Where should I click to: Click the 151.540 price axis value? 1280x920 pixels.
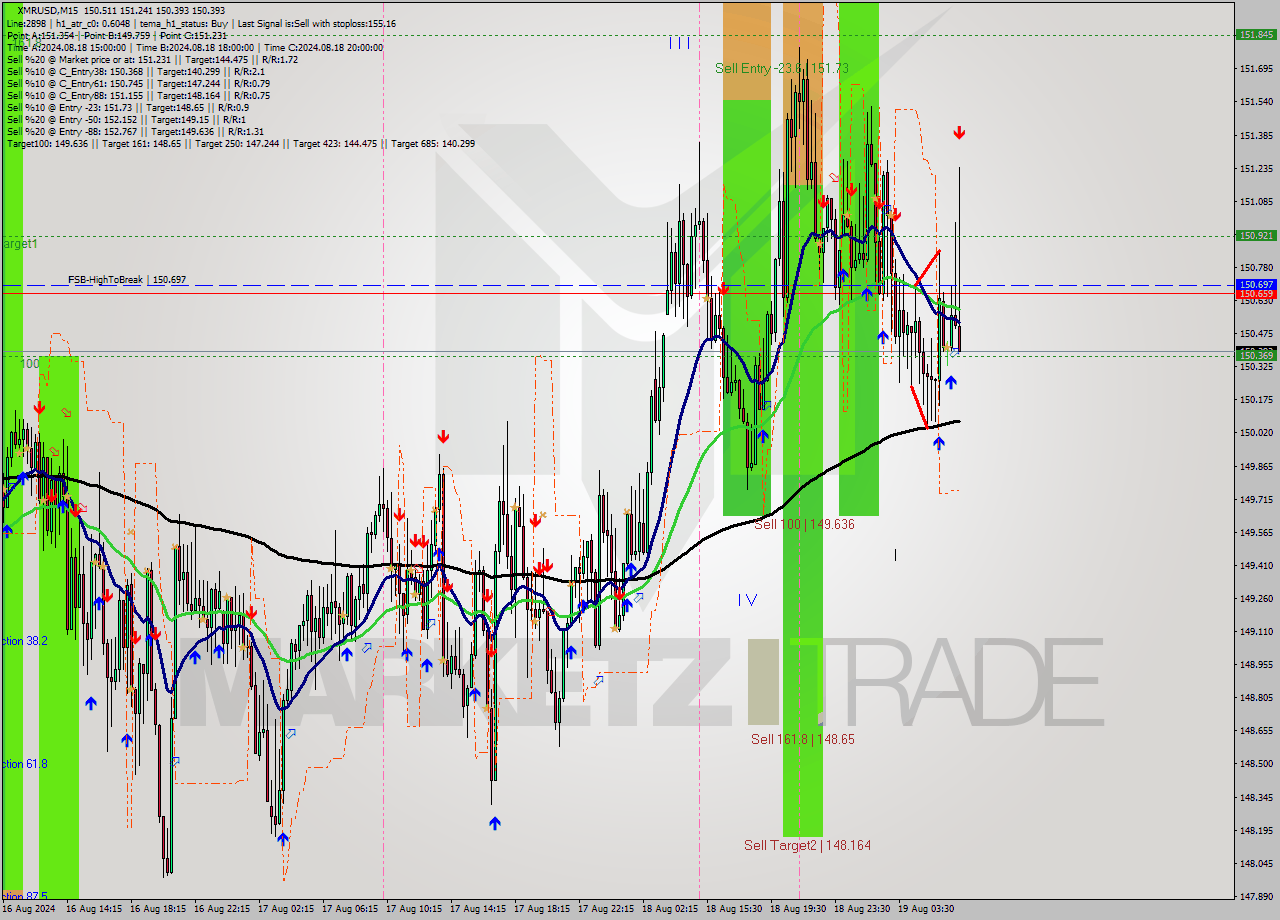1256,102
